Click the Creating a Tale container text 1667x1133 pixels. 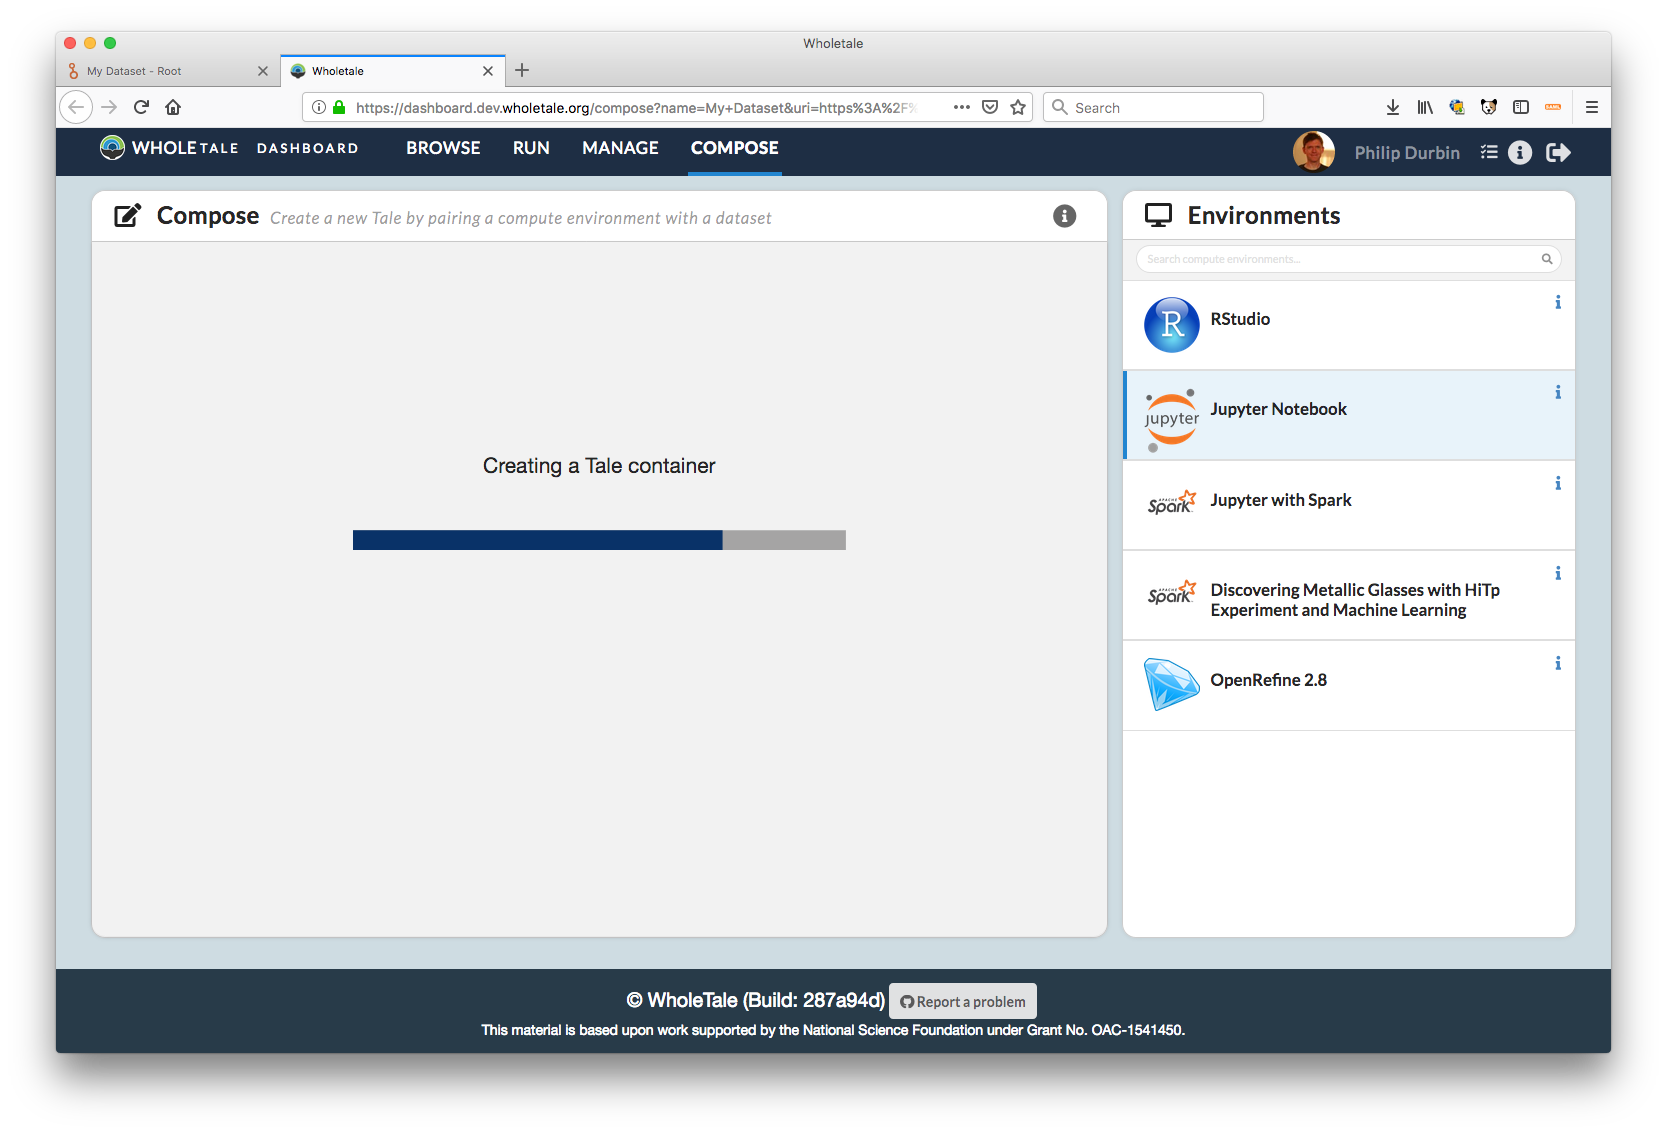click(x=599, y=466)
